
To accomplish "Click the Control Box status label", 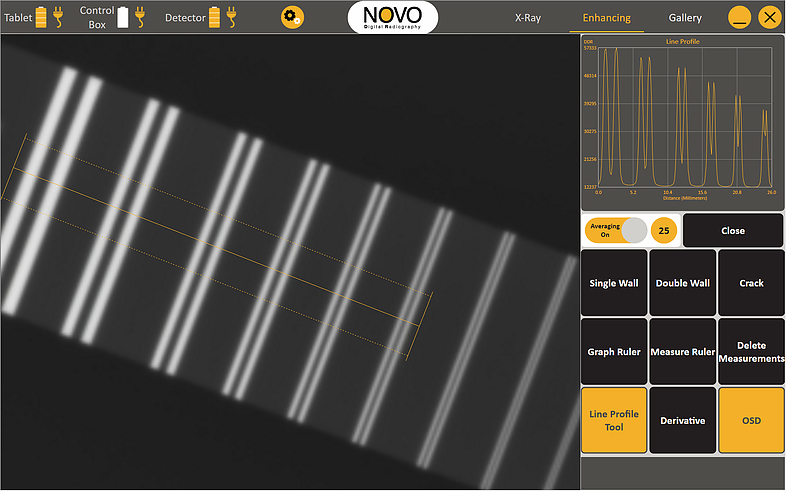I will click(x=97, y=18).
